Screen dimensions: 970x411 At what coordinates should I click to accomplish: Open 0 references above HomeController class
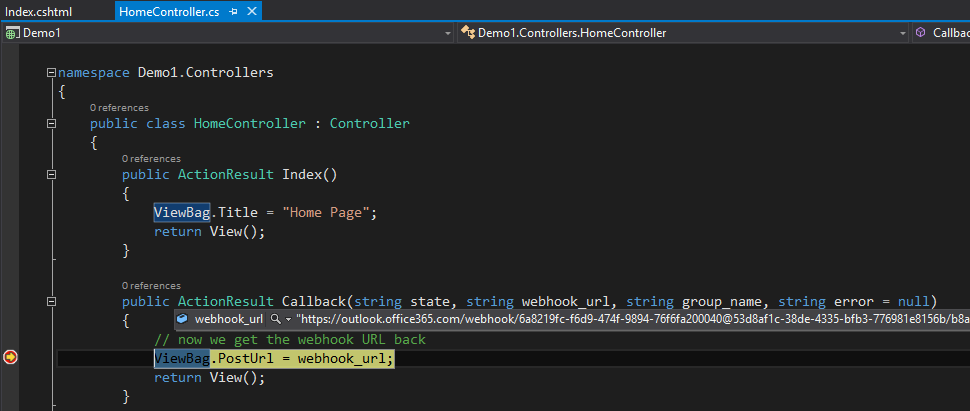click(119, 108)
